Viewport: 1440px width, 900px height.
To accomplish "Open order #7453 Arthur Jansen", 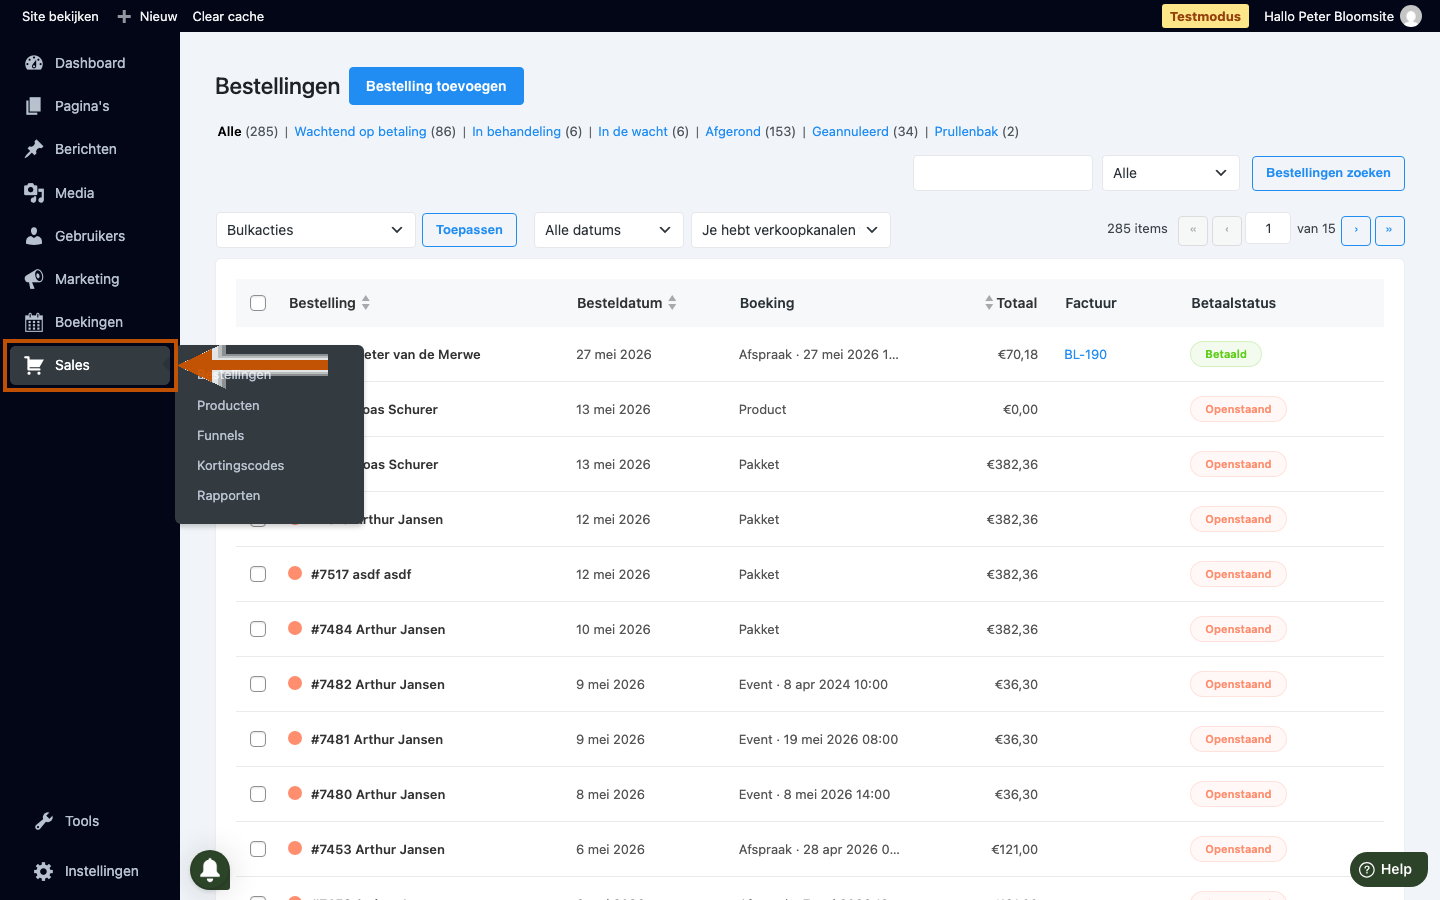I will [378, 849].
